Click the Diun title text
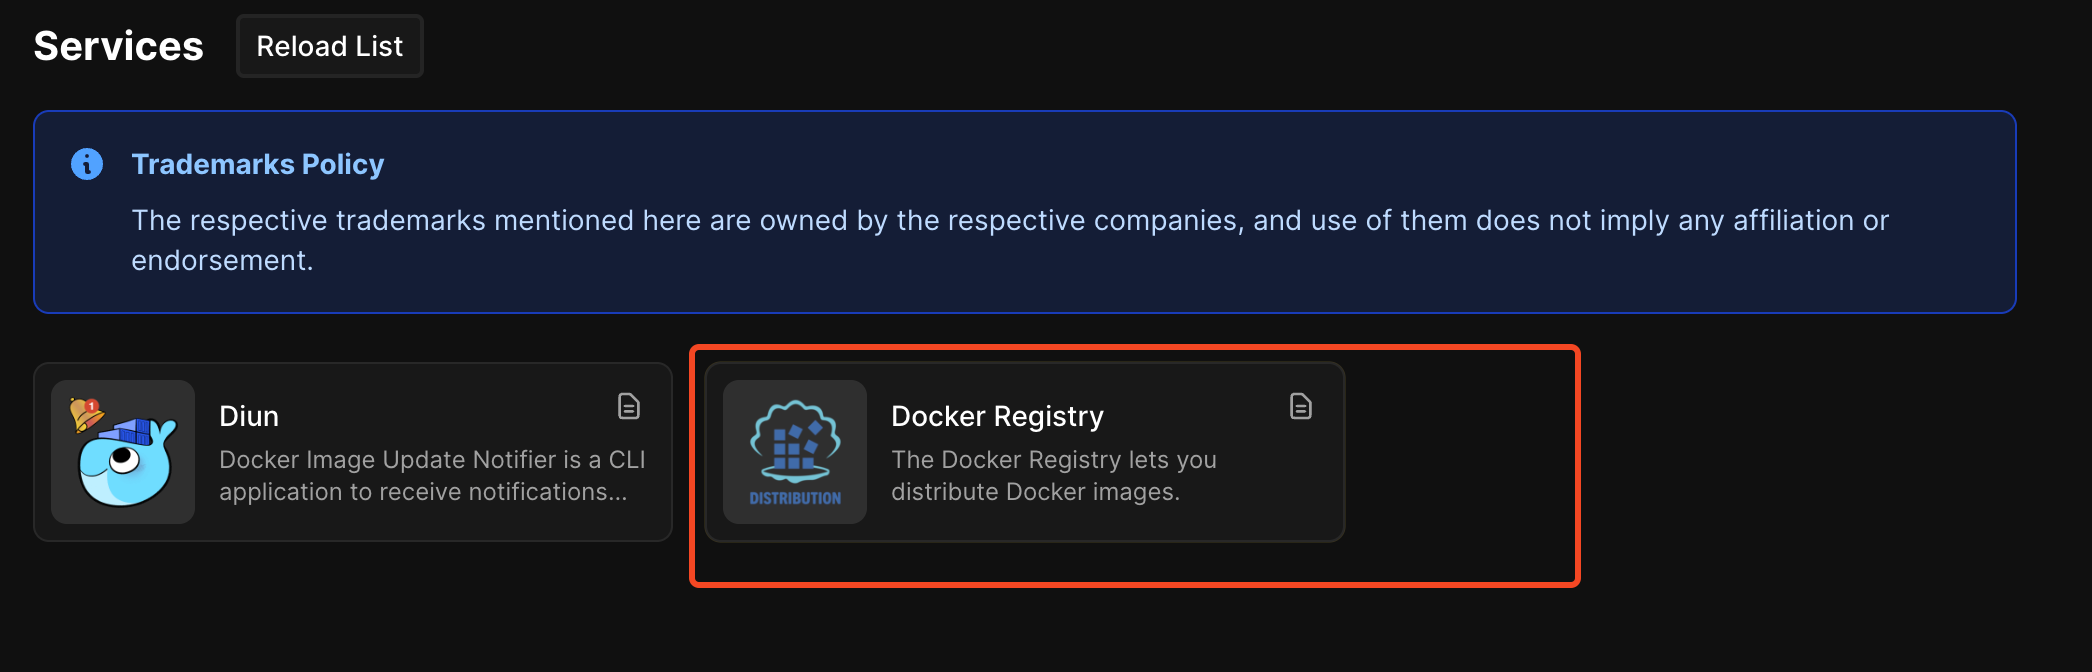This screenshot has height=672, width=2092. tap(248, 415)
